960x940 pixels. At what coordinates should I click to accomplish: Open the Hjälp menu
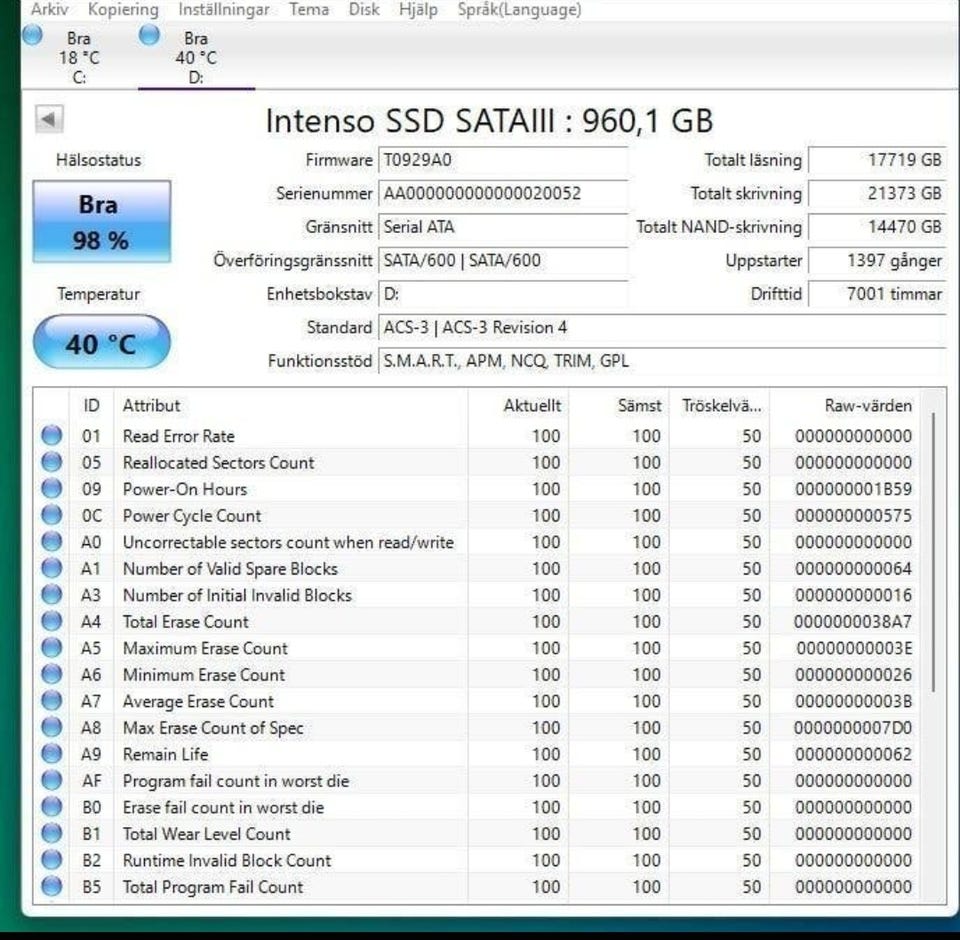[418, 9]
